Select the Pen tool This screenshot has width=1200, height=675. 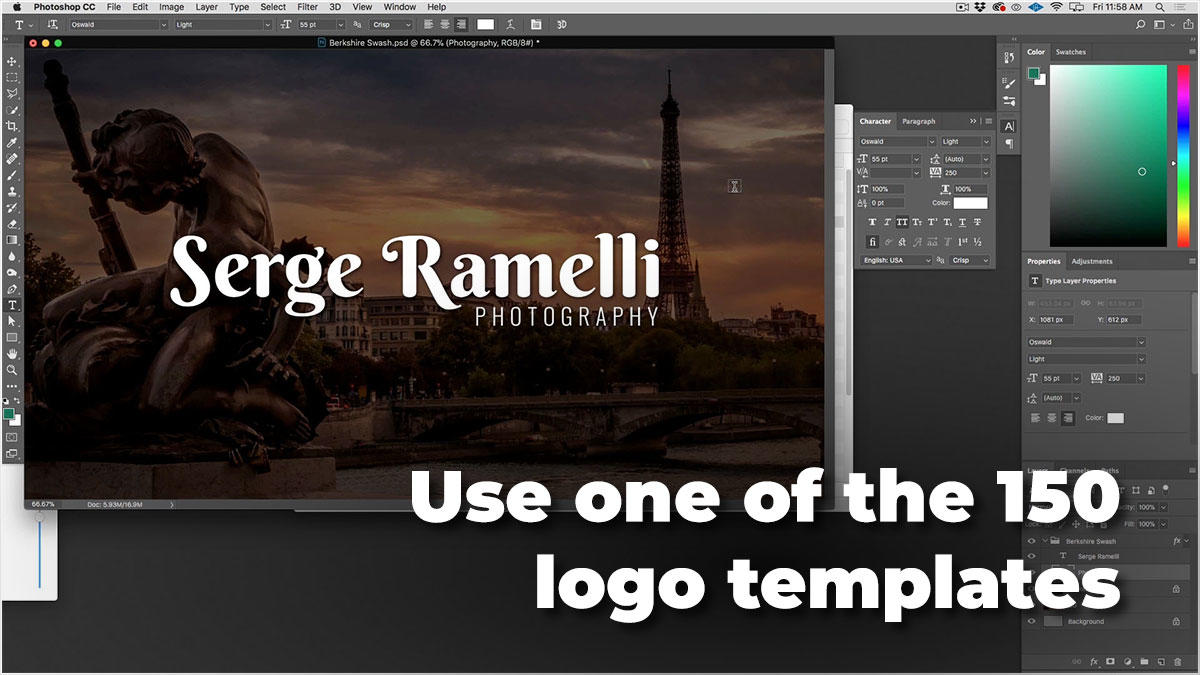pos(12,288)
